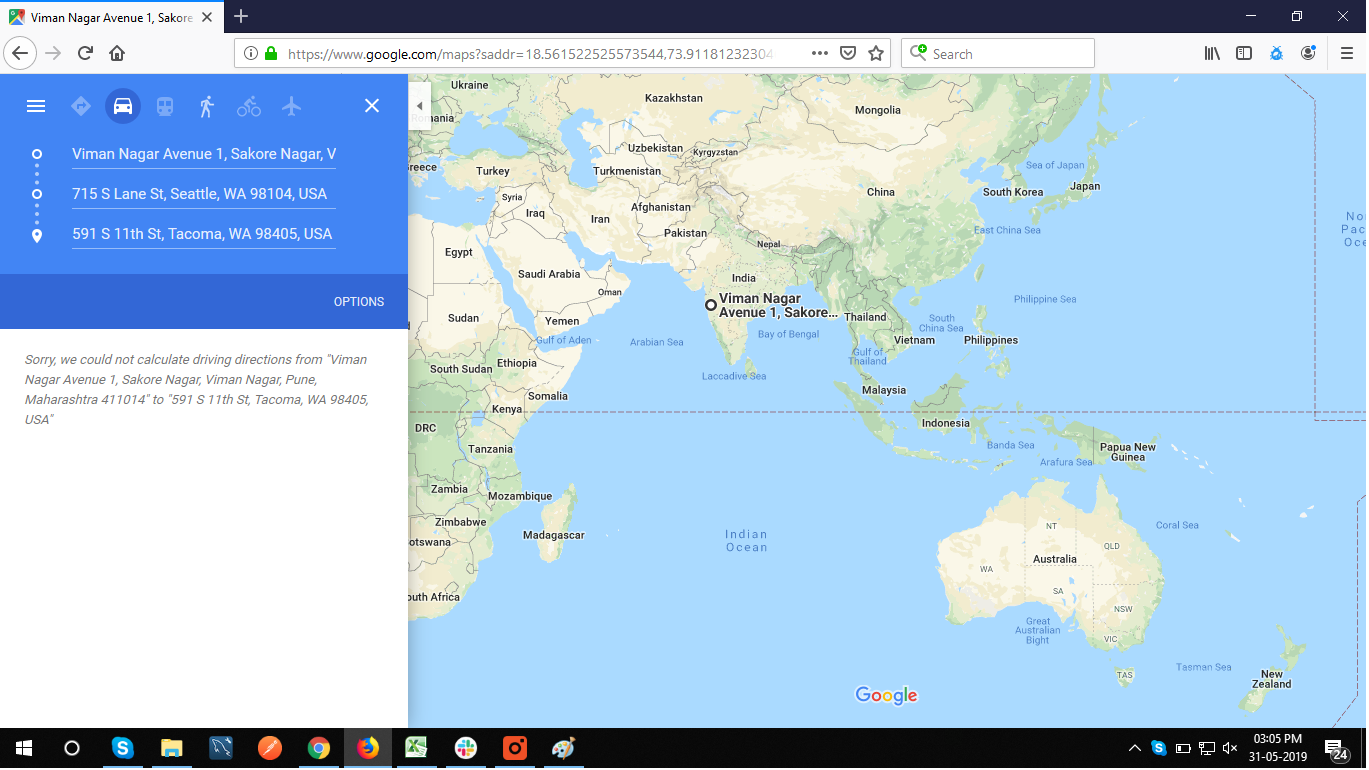Image resolution: width=1369 pixels, height=770 pixels.
Task: Open the Windows Start menu
Action: point(23,748)
